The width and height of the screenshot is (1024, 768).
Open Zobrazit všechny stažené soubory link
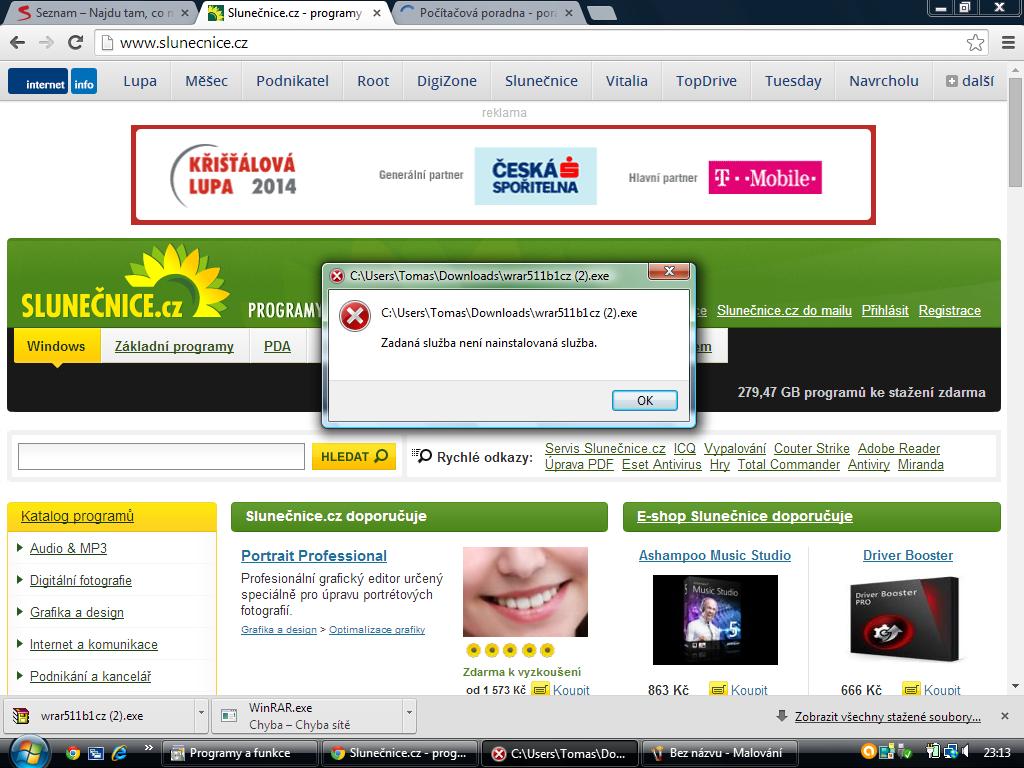coord(888,716)
